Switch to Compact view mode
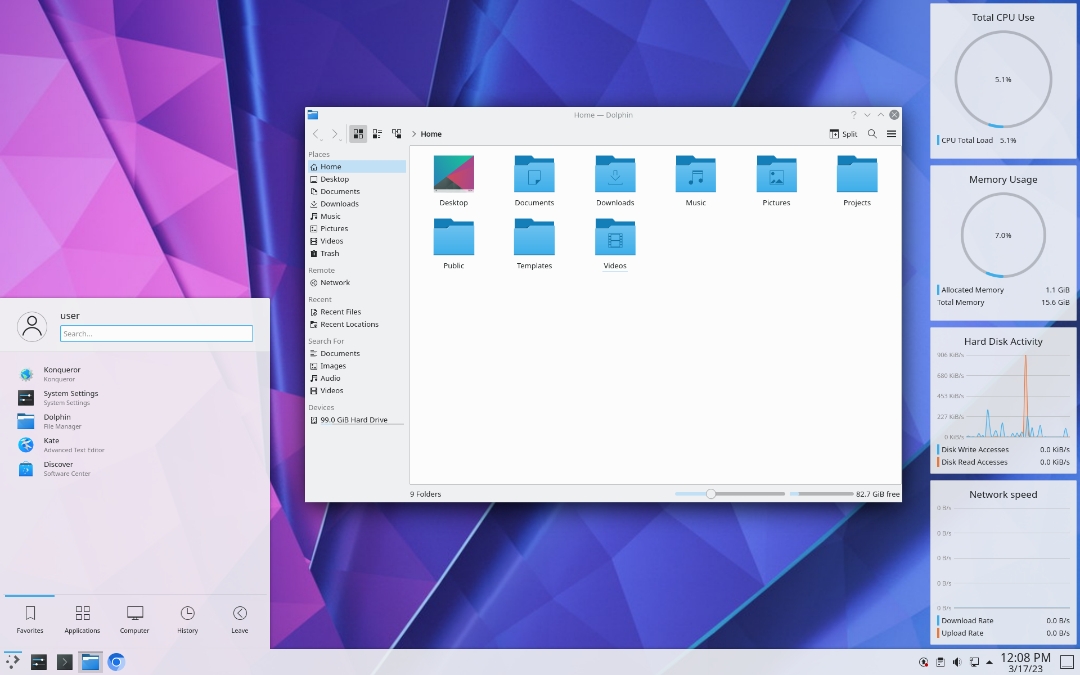 click(377, 134)
